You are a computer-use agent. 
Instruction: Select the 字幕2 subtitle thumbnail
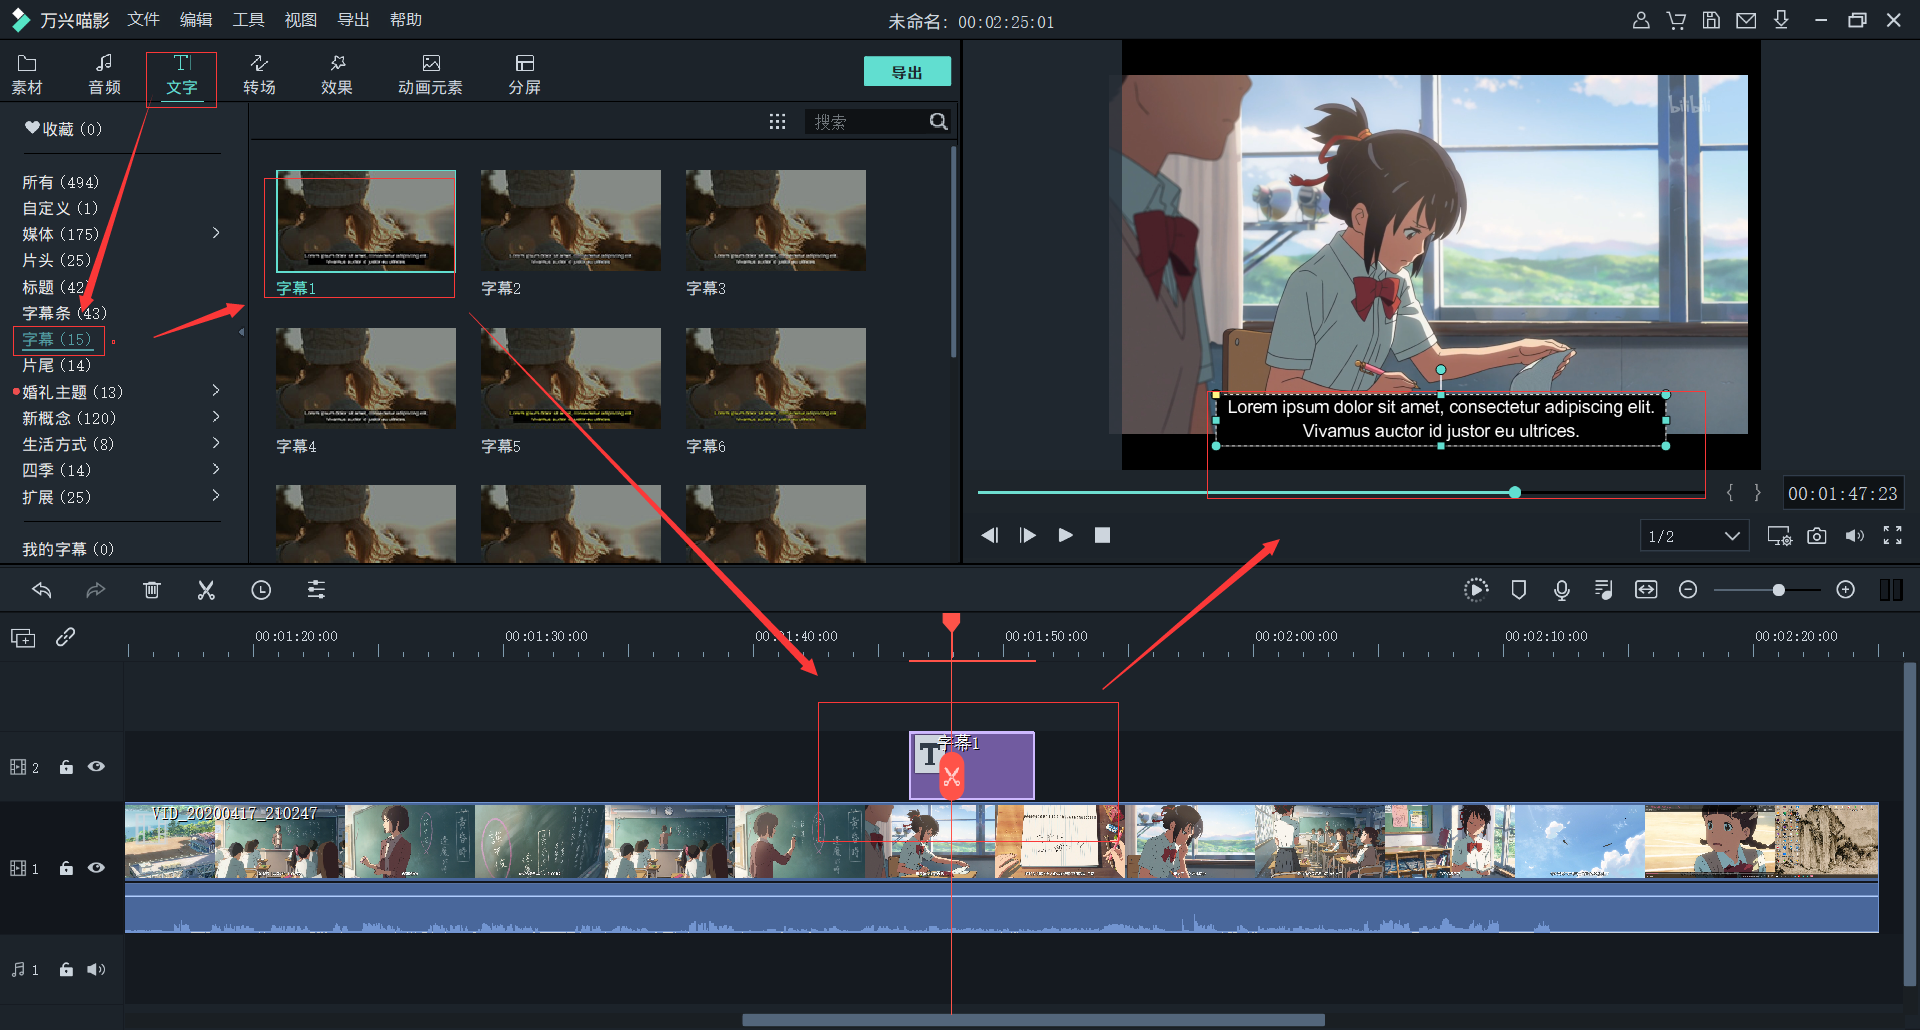tap(570, 220)
